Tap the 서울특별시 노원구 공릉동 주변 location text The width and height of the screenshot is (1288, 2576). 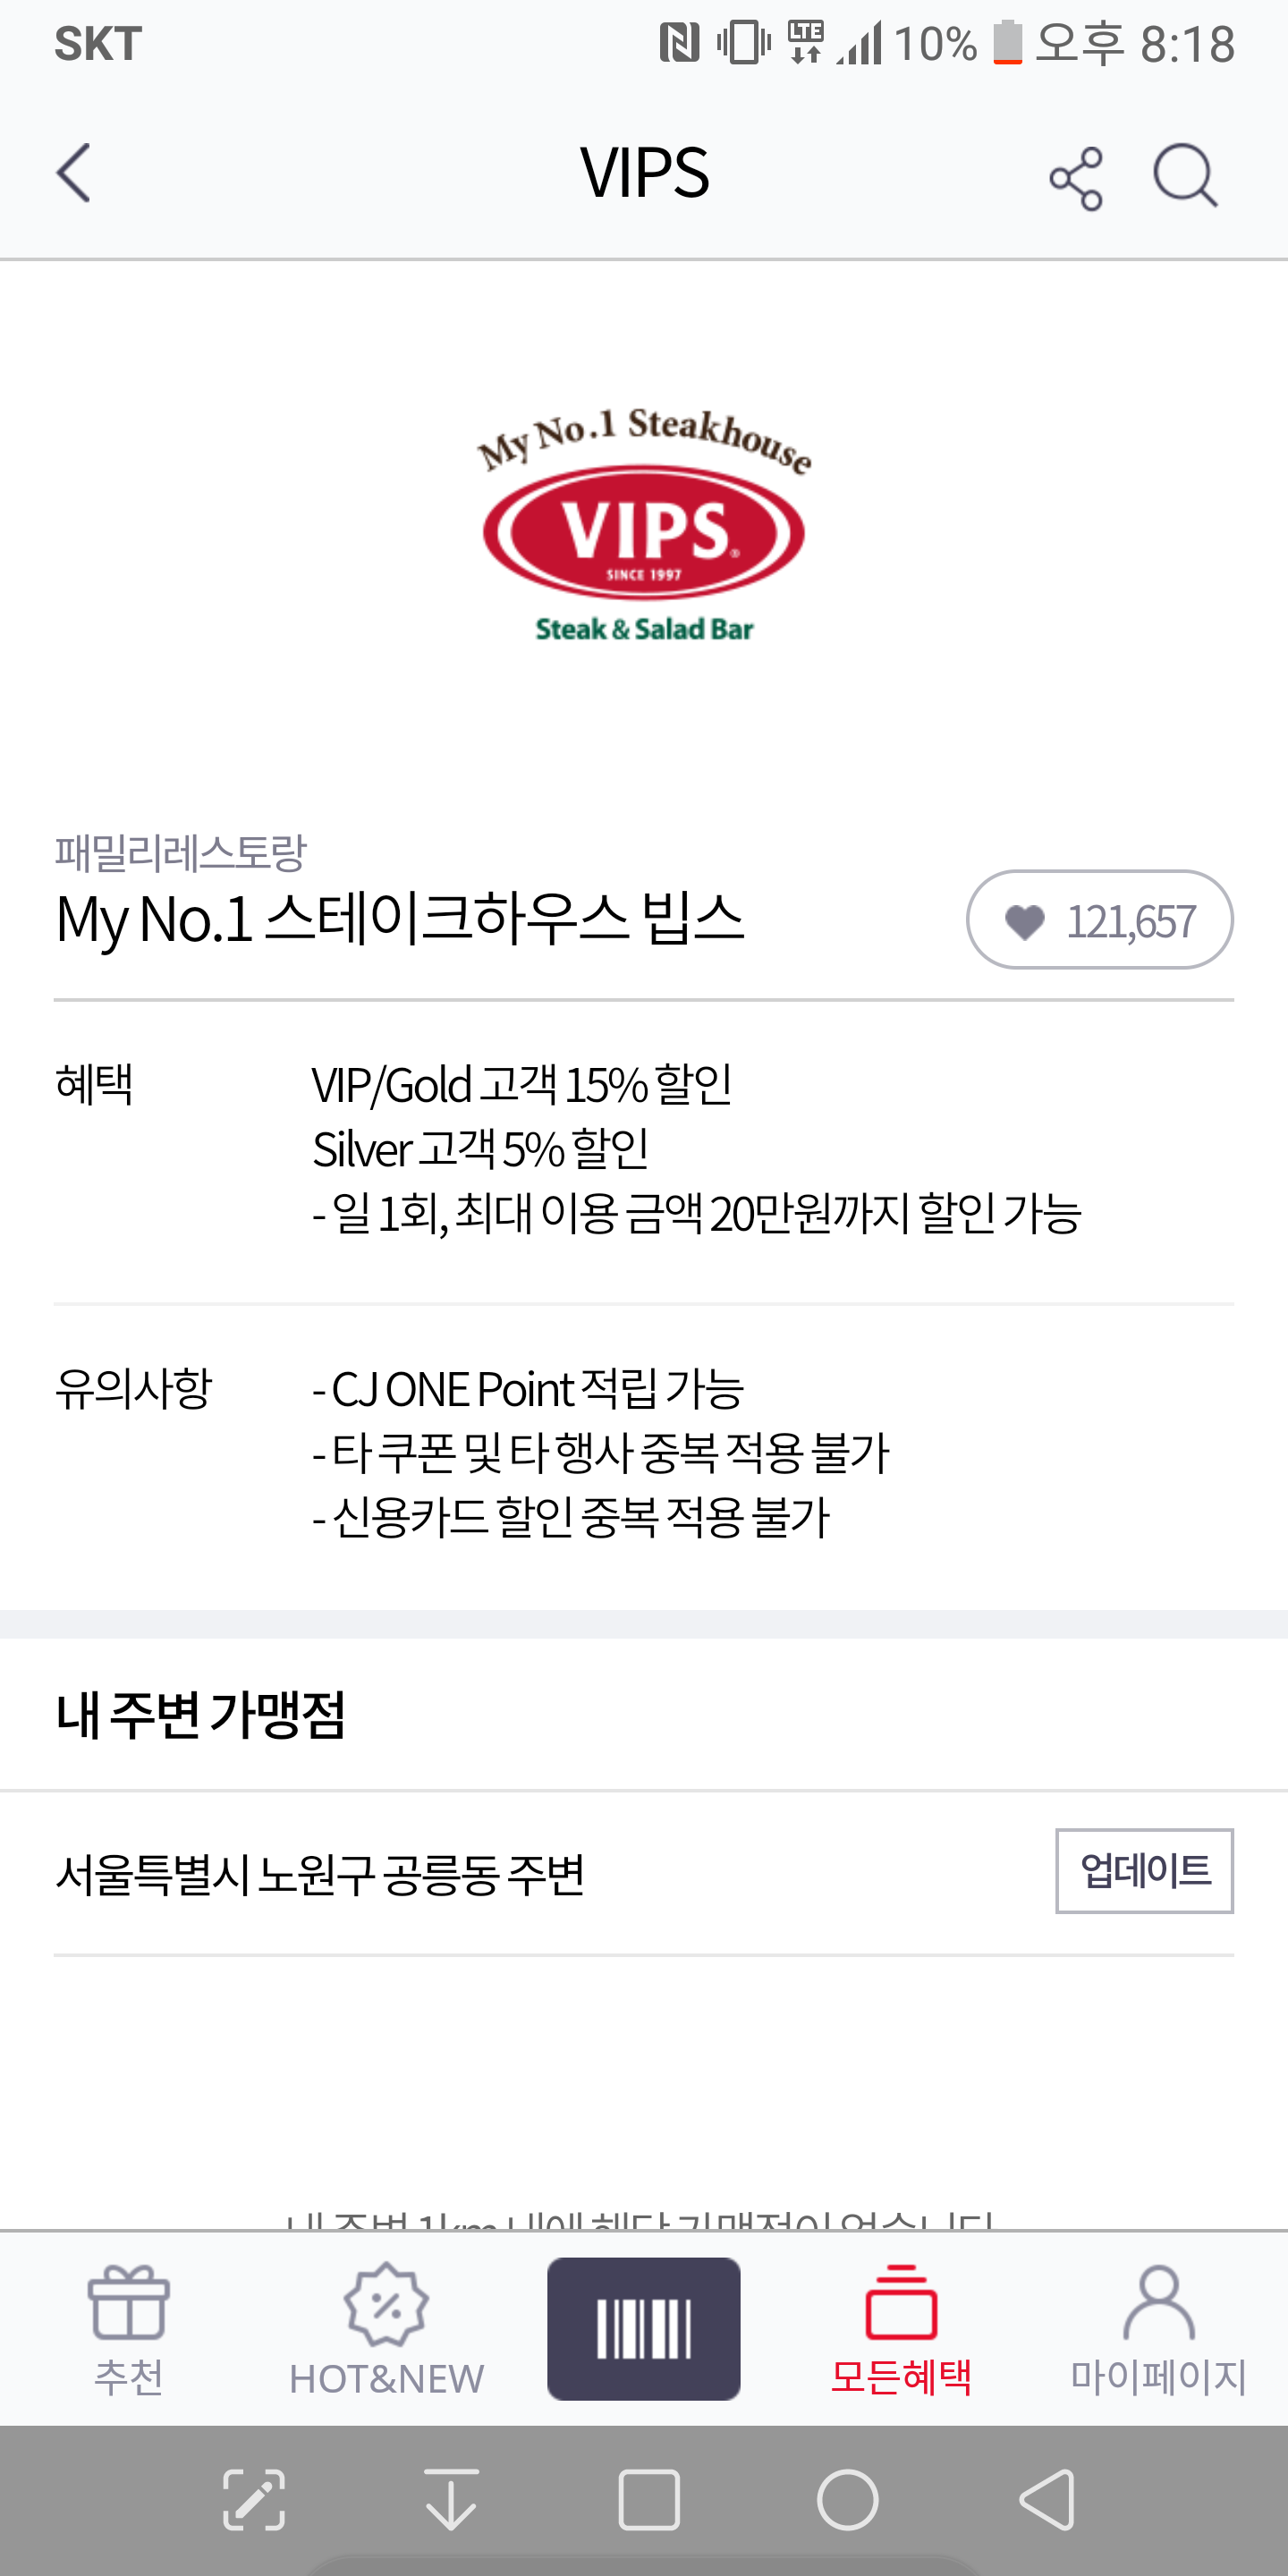(320, 1874)
